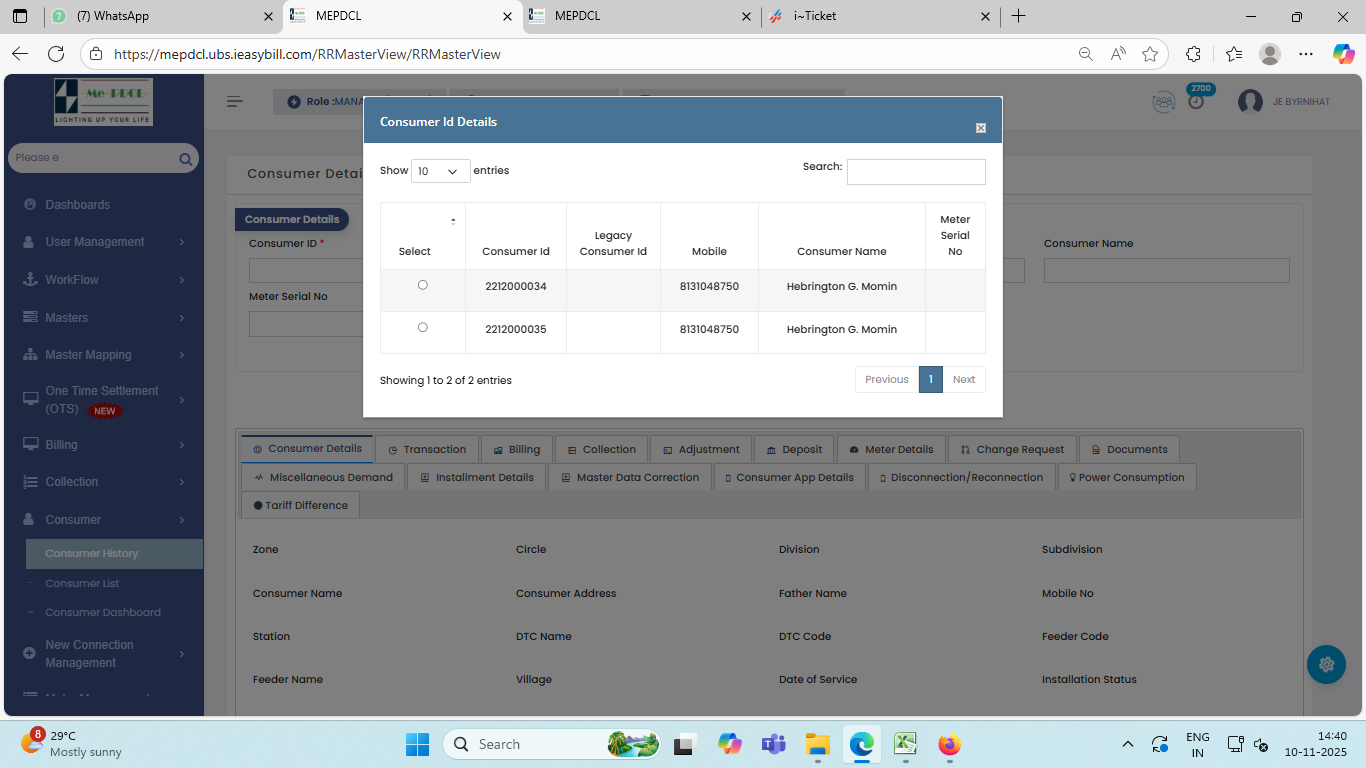Open the floating settings gear button
The width and height of the screenshot is (1366, 768).
click(1326, 664)
